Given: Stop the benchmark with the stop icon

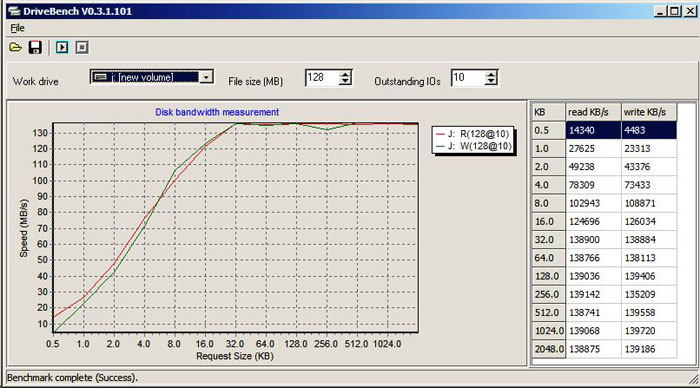Looking at the screenshot, I should (x=82, y=47).
